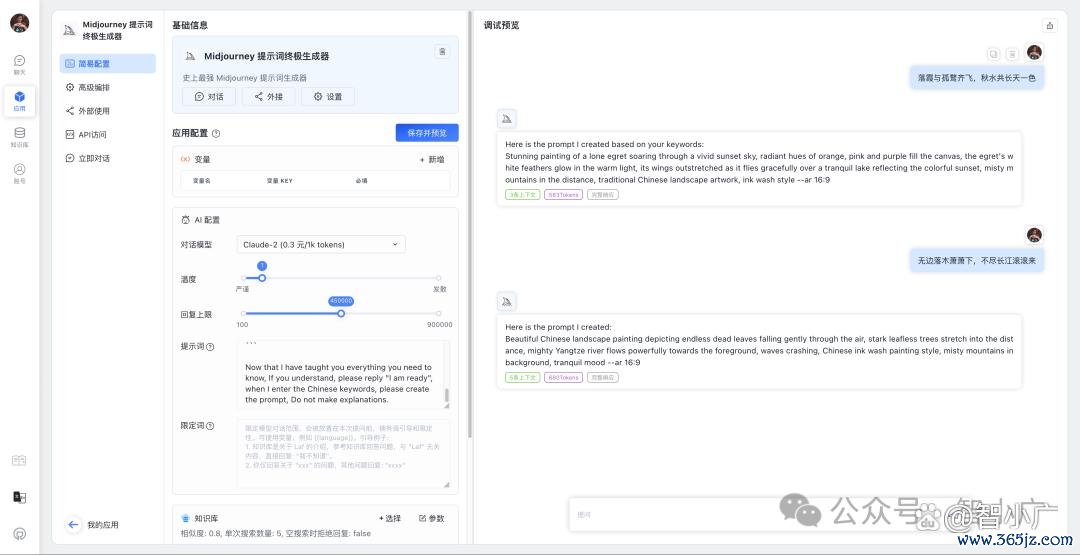Click the 完整响应 tag under first reply
1080x555 pixels.
603,195
